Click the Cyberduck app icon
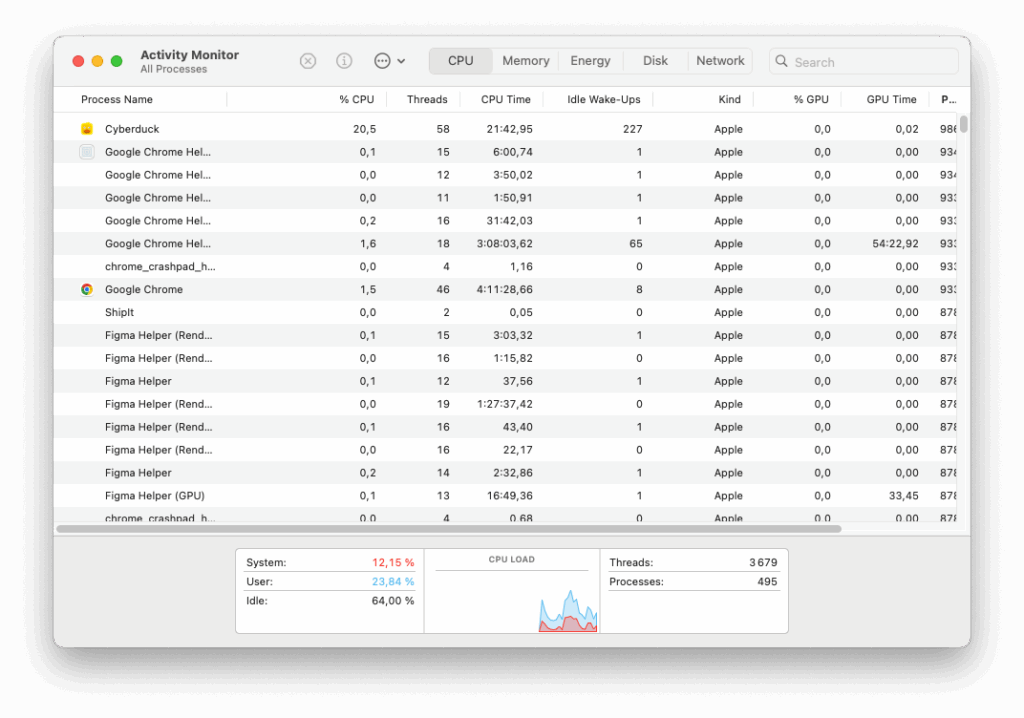This screenshot has width=1024, height=718. coord(87,129)
